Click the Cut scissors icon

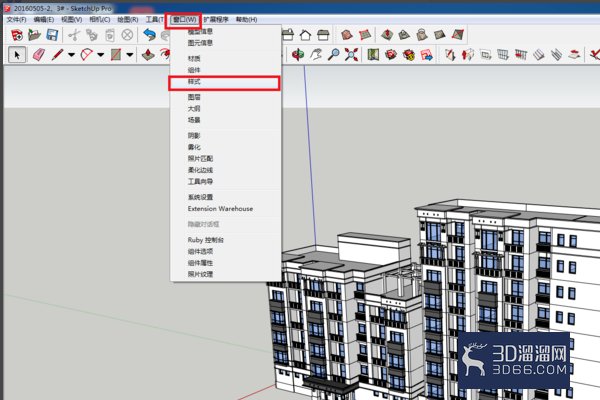pos(74,35)
